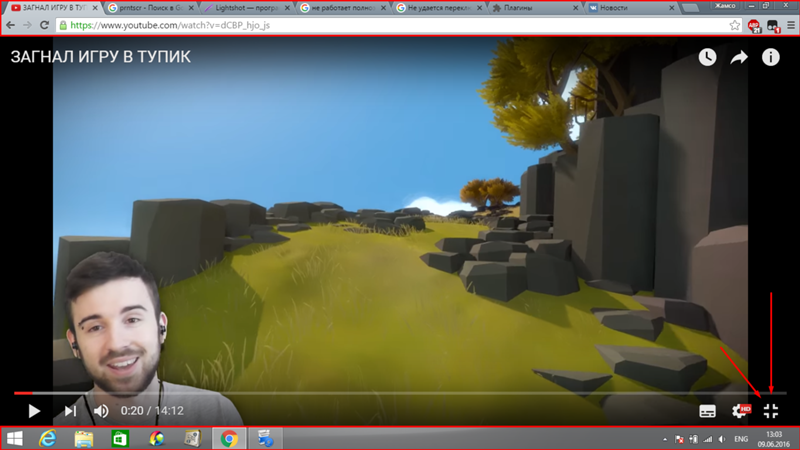The image size is (800, 450).
Task: Close the Lightshot tab
Action: pos(287,8)
